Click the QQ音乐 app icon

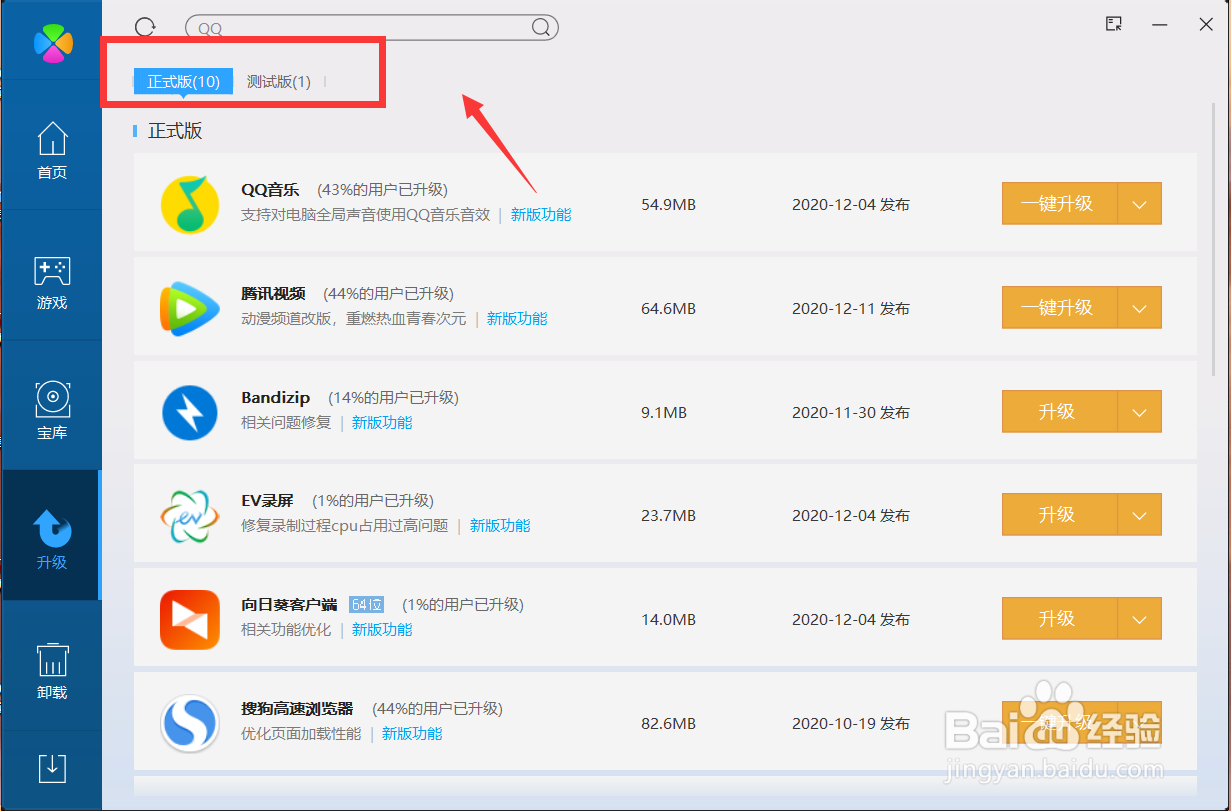(190, 203)
